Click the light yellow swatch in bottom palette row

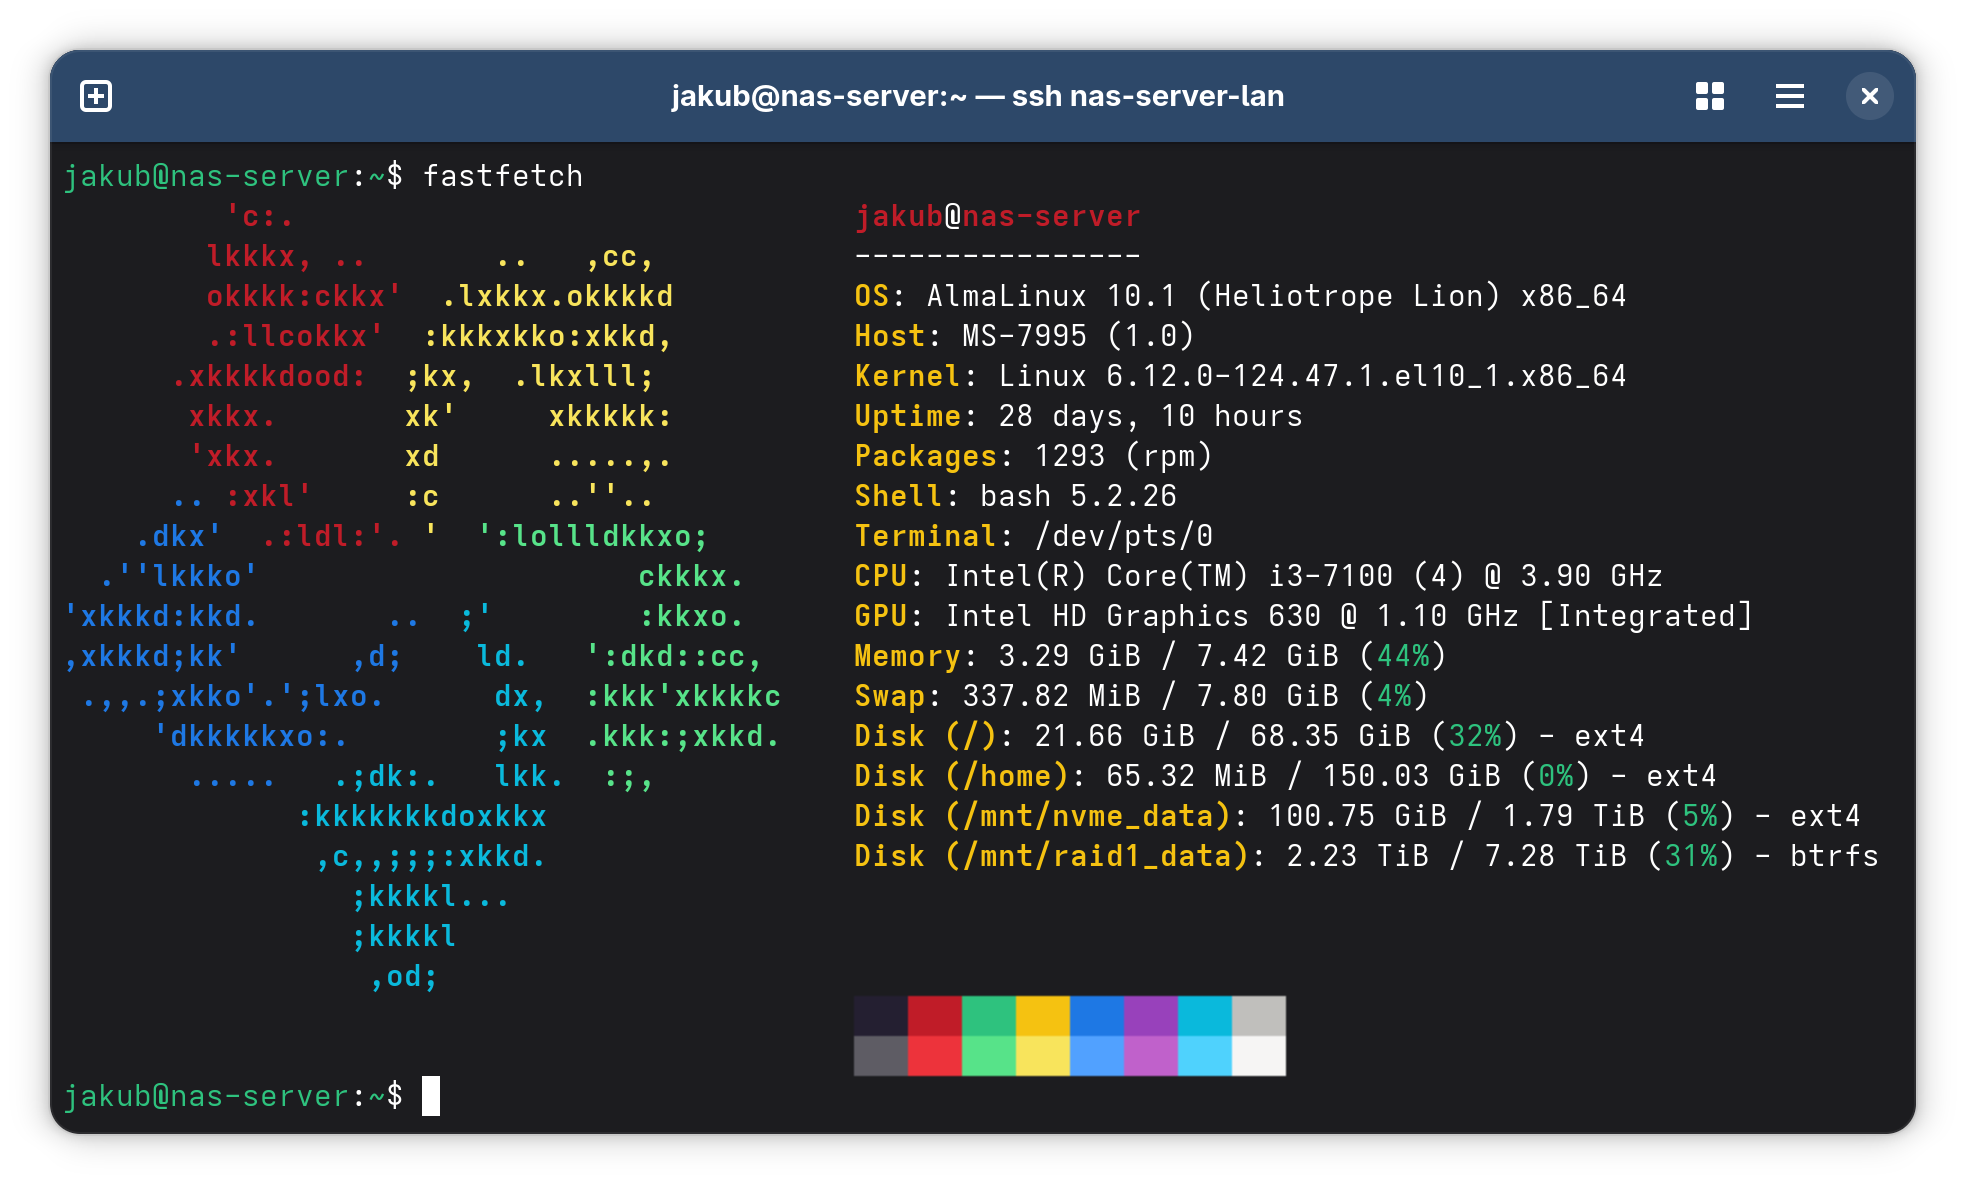[1043, 1056]
